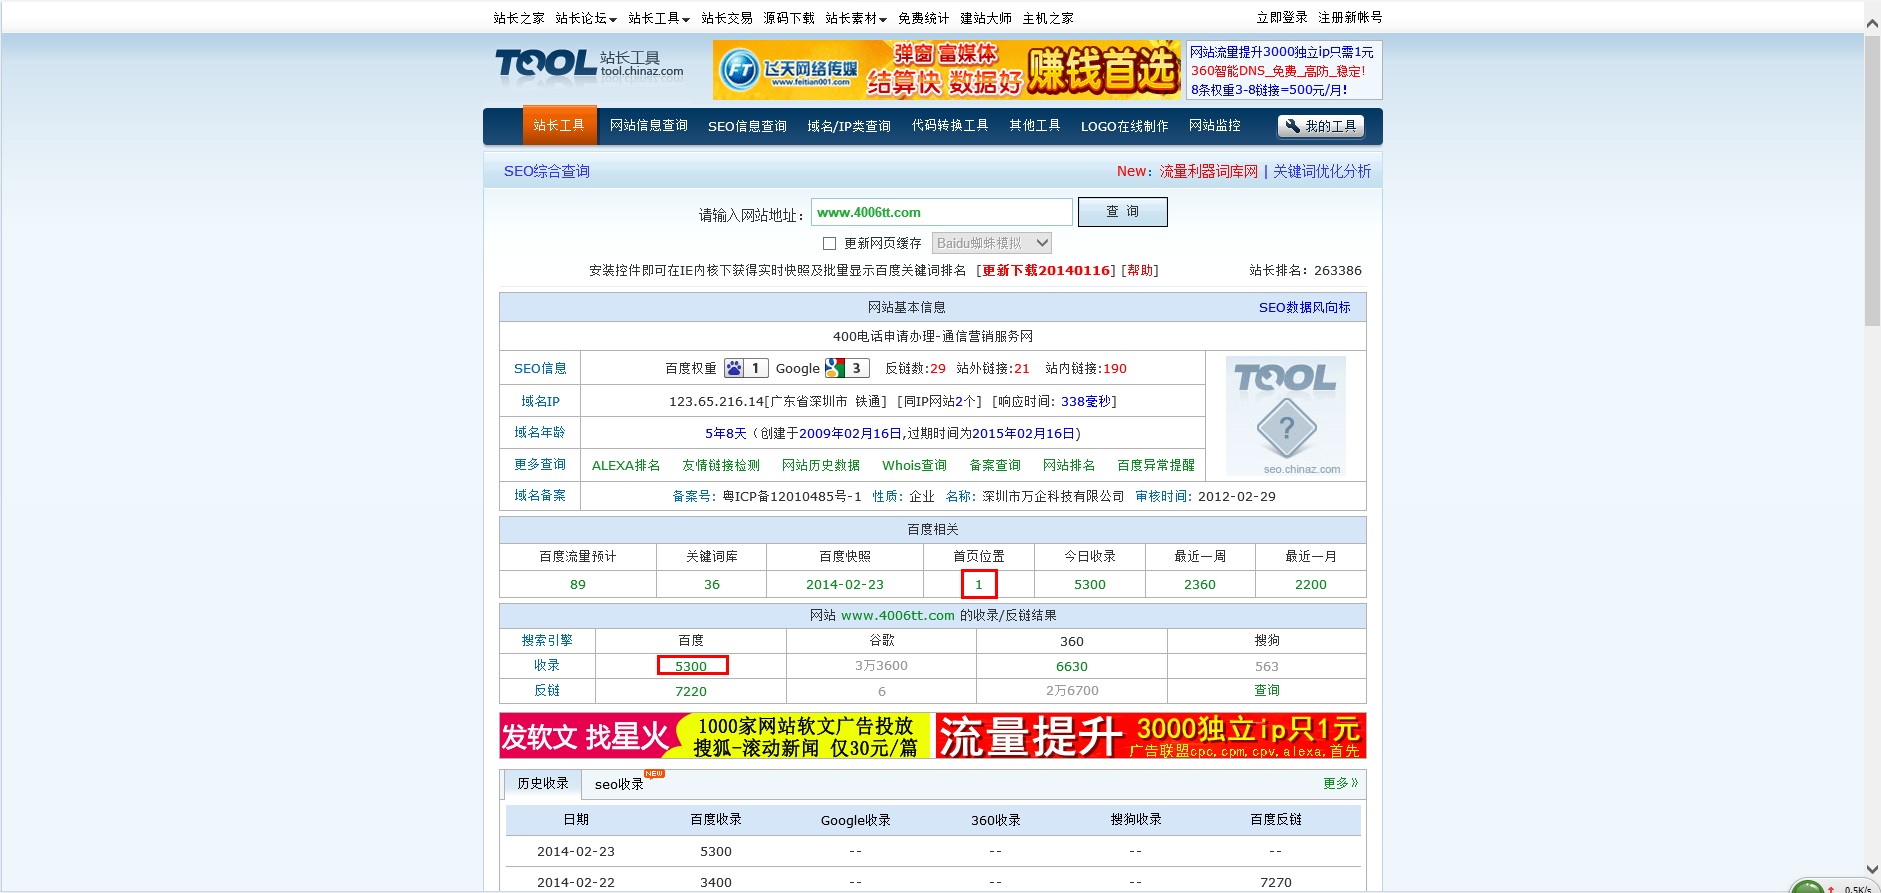The width and height of the screenshot is (1881, 893).
Task: Open the 建站大师 top link
Action: coord(986,18)
